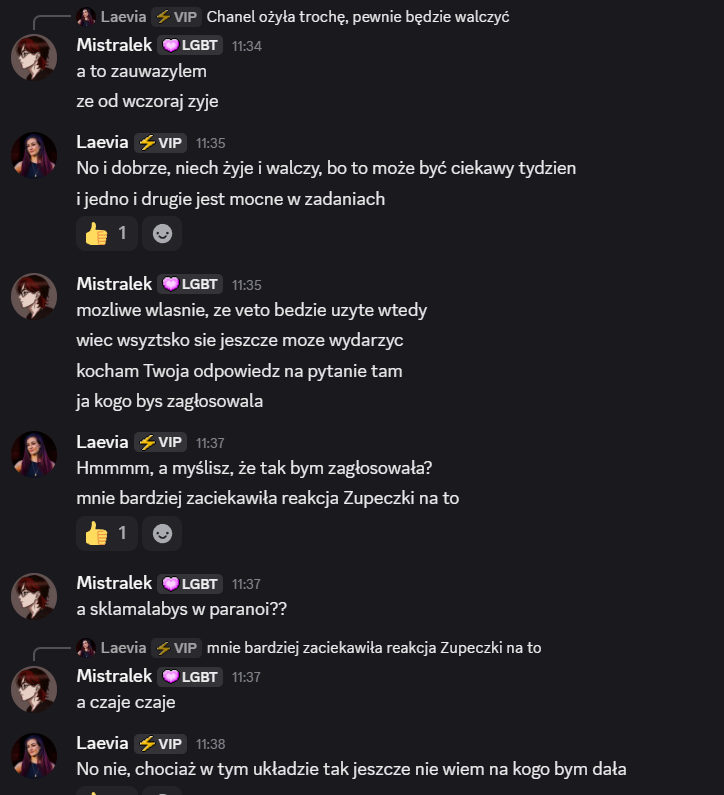Open Mistralek's profile from the 11:34 username
Viewport: 724px width, 795px height.
[x=114, y=45]
